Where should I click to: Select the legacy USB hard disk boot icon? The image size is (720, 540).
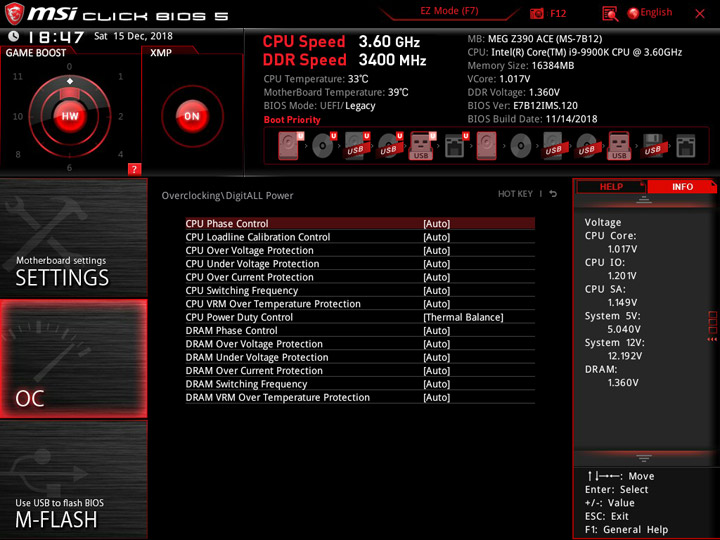(554, 146)
